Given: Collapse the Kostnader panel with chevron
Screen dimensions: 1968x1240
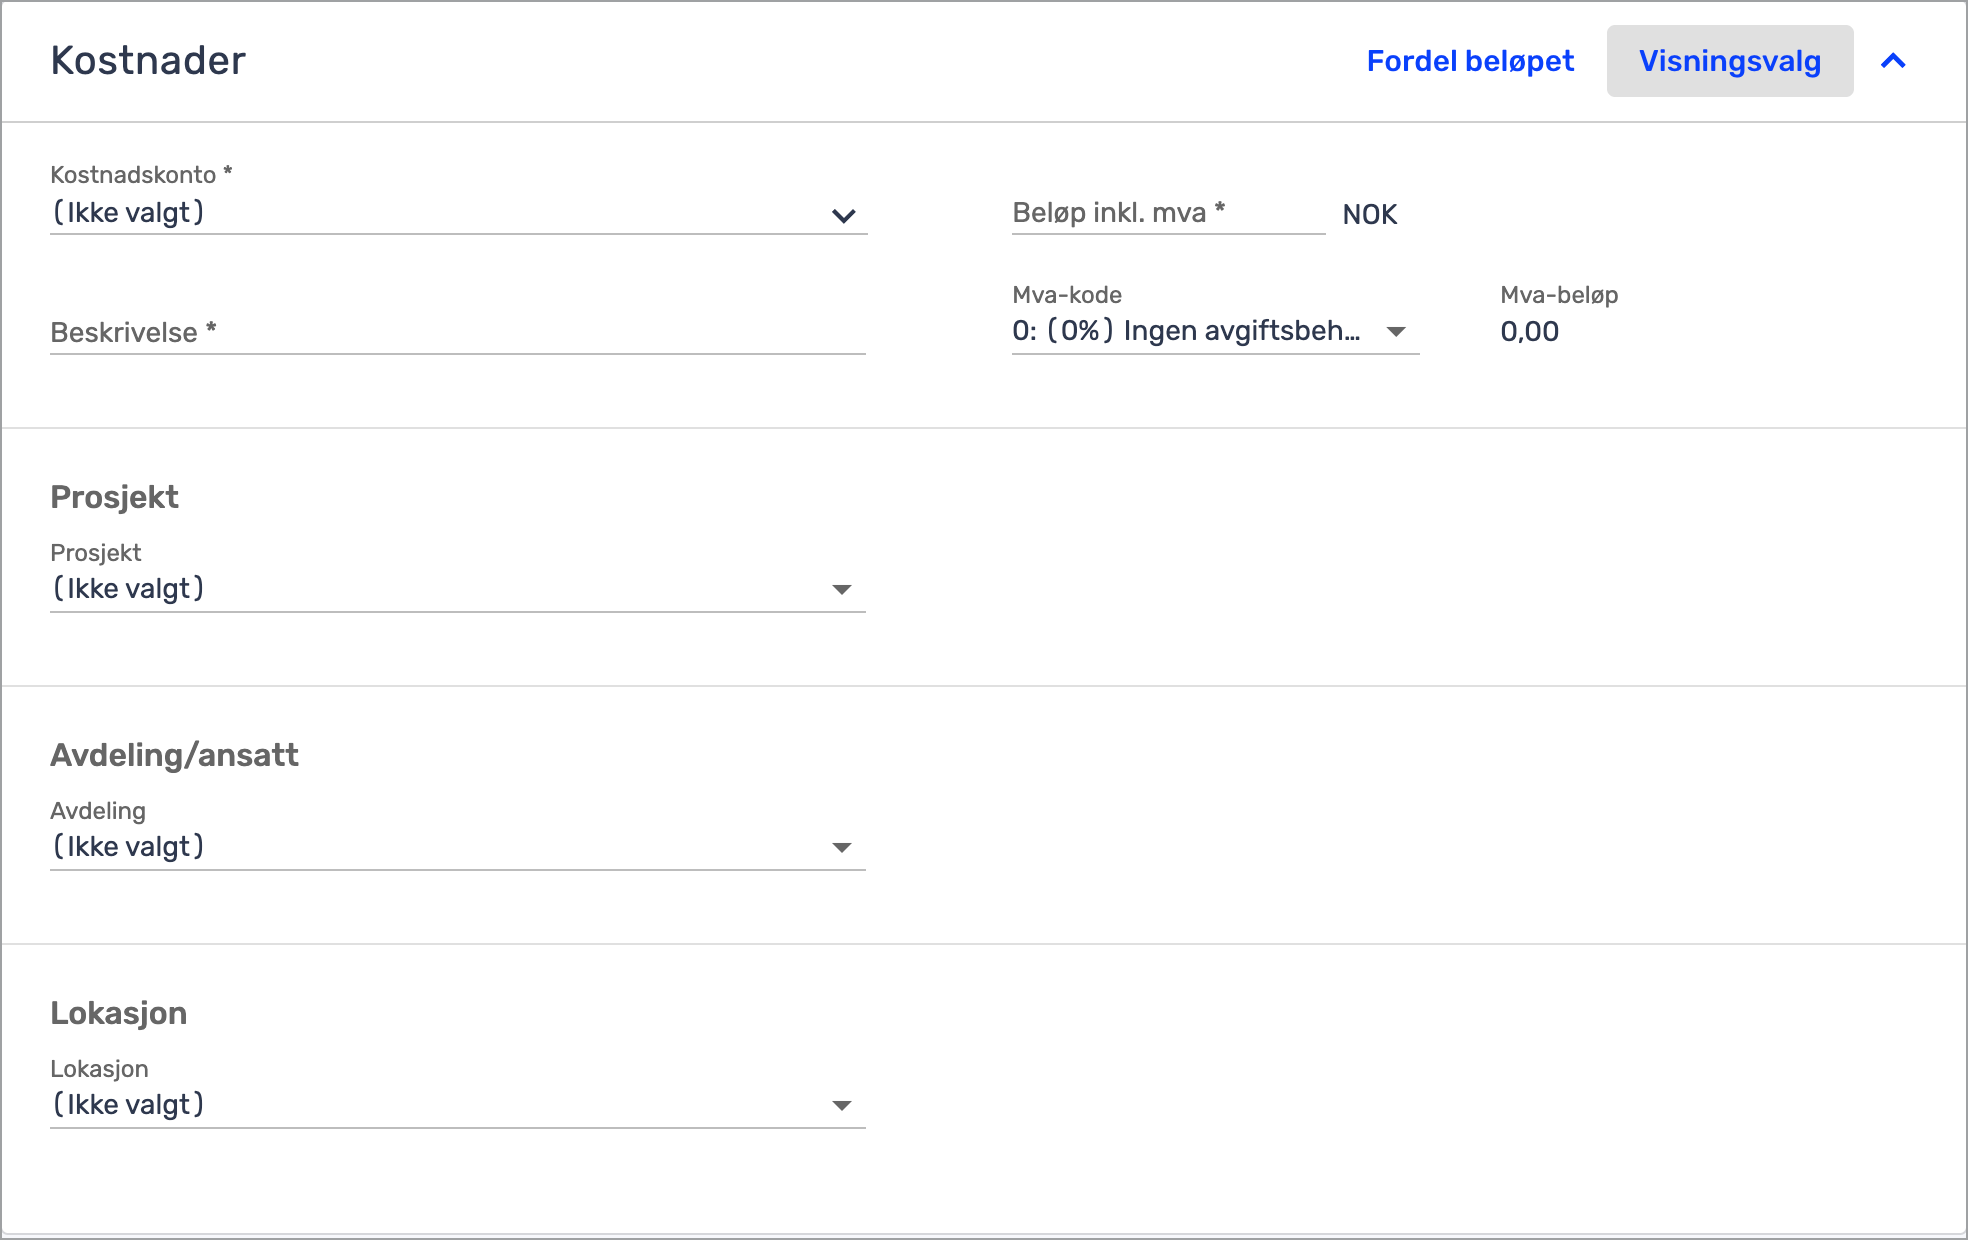Looking at the screenshot, I should tap(1893, 61).
